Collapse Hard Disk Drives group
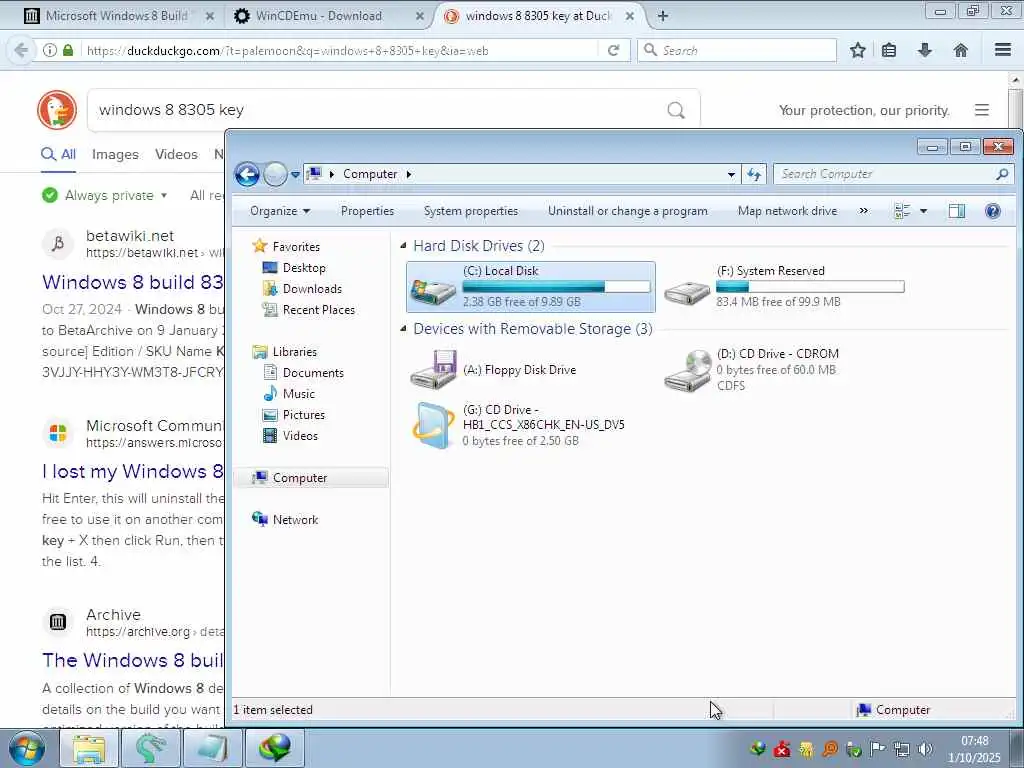The image size is (1024, 768). (404, 246)
